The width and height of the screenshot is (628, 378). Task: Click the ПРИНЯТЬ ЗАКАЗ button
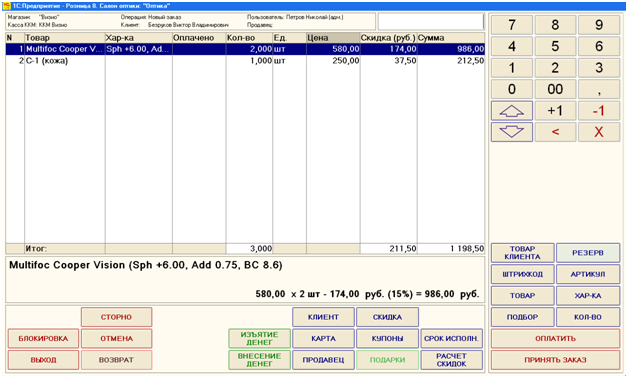[555, 360]
